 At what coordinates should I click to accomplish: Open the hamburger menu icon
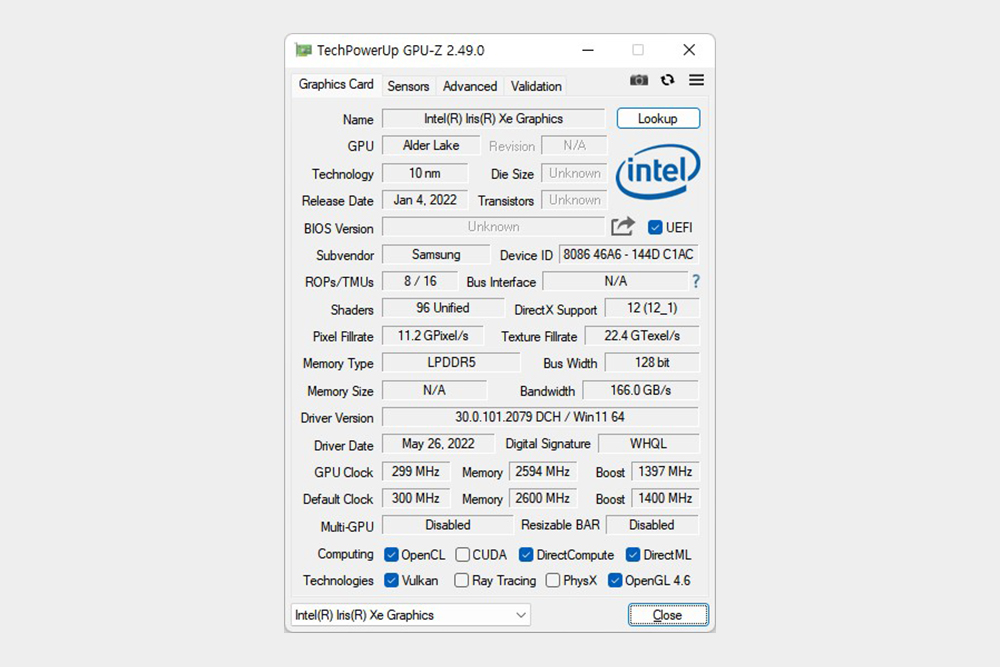tap(696, 80)
